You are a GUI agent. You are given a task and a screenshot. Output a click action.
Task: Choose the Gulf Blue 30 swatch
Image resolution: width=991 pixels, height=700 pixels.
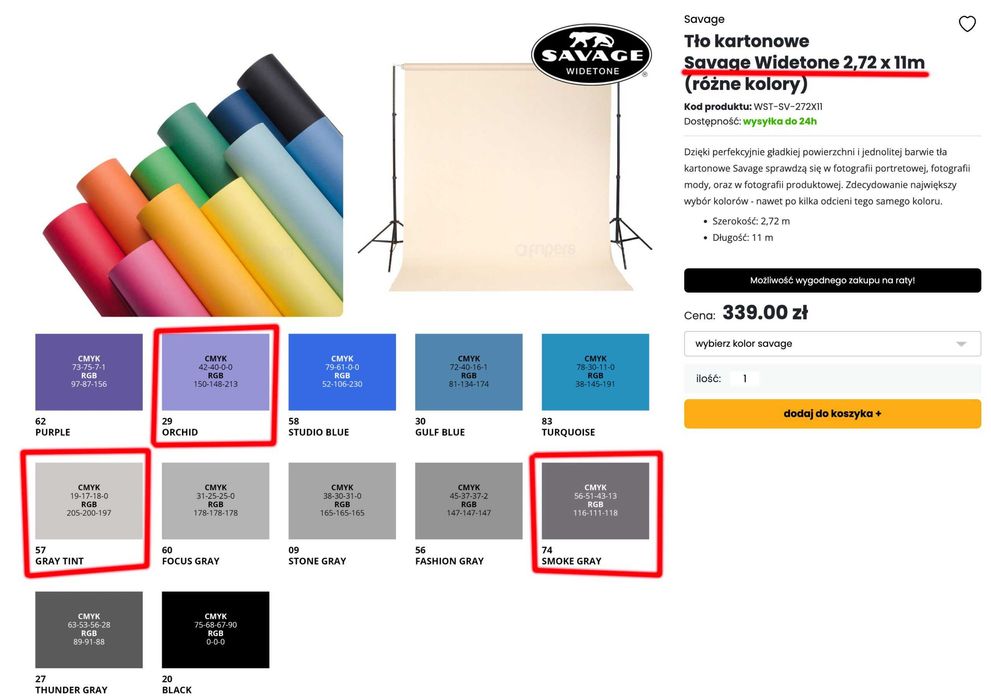[468, 372]
